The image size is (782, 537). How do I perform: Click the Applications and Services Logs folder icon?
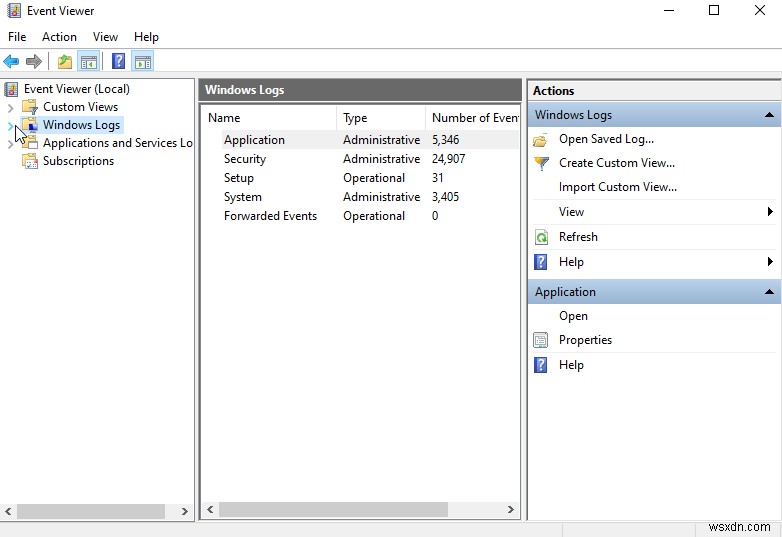(x=30, y=143)
